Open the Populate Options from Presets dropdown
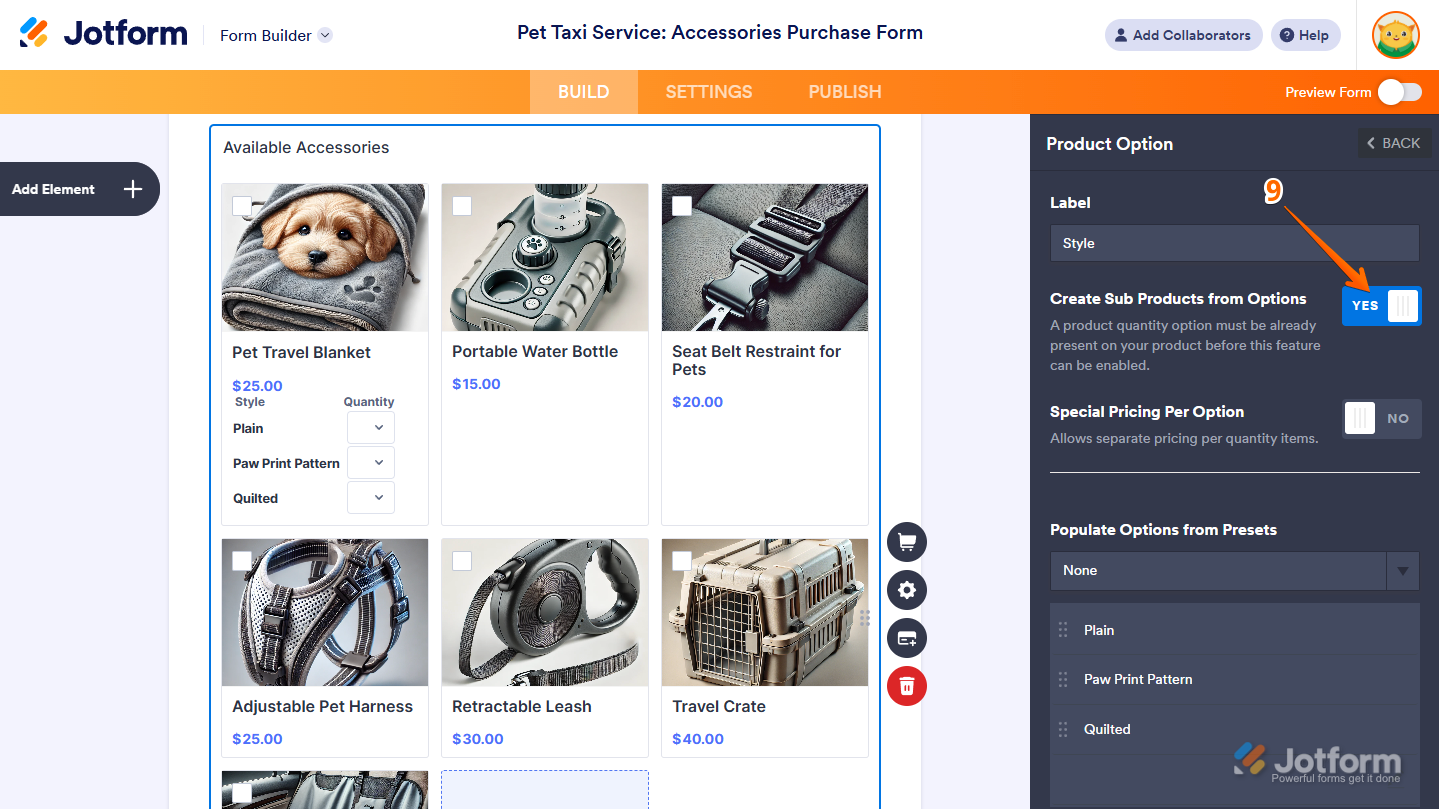 1234,571
